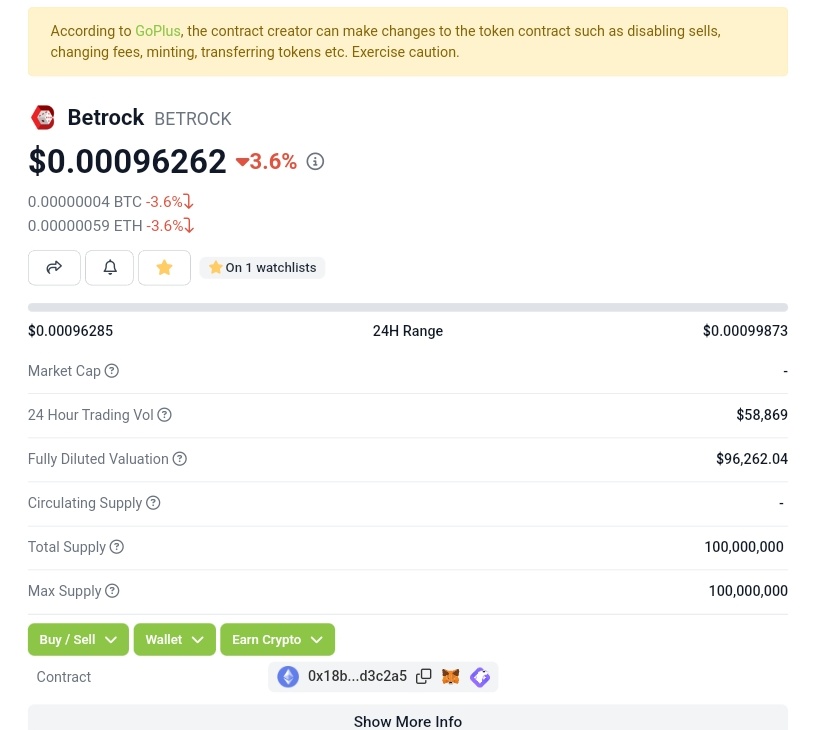
Task: Click the Market Cap question mark icon
Action: click(111, 371)
